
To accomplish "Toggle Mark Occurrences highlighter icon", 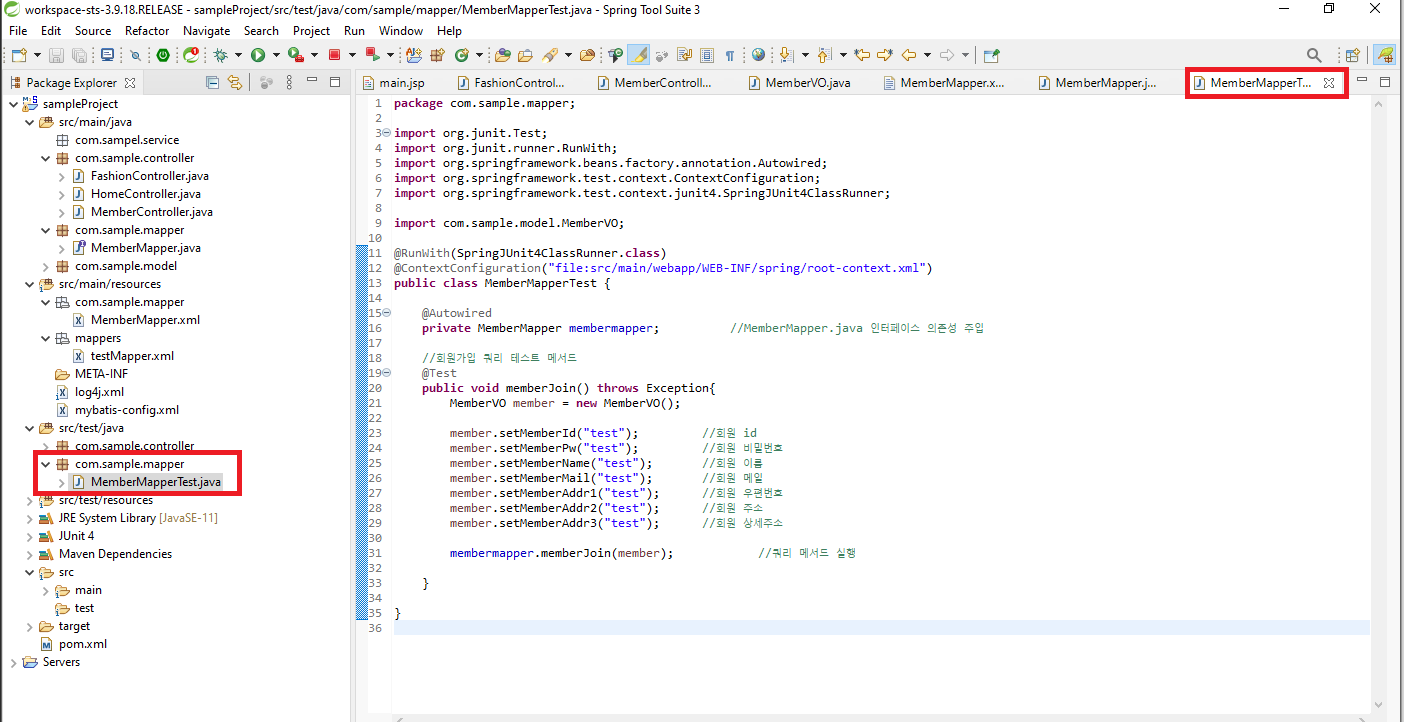I will click(639, 55).
